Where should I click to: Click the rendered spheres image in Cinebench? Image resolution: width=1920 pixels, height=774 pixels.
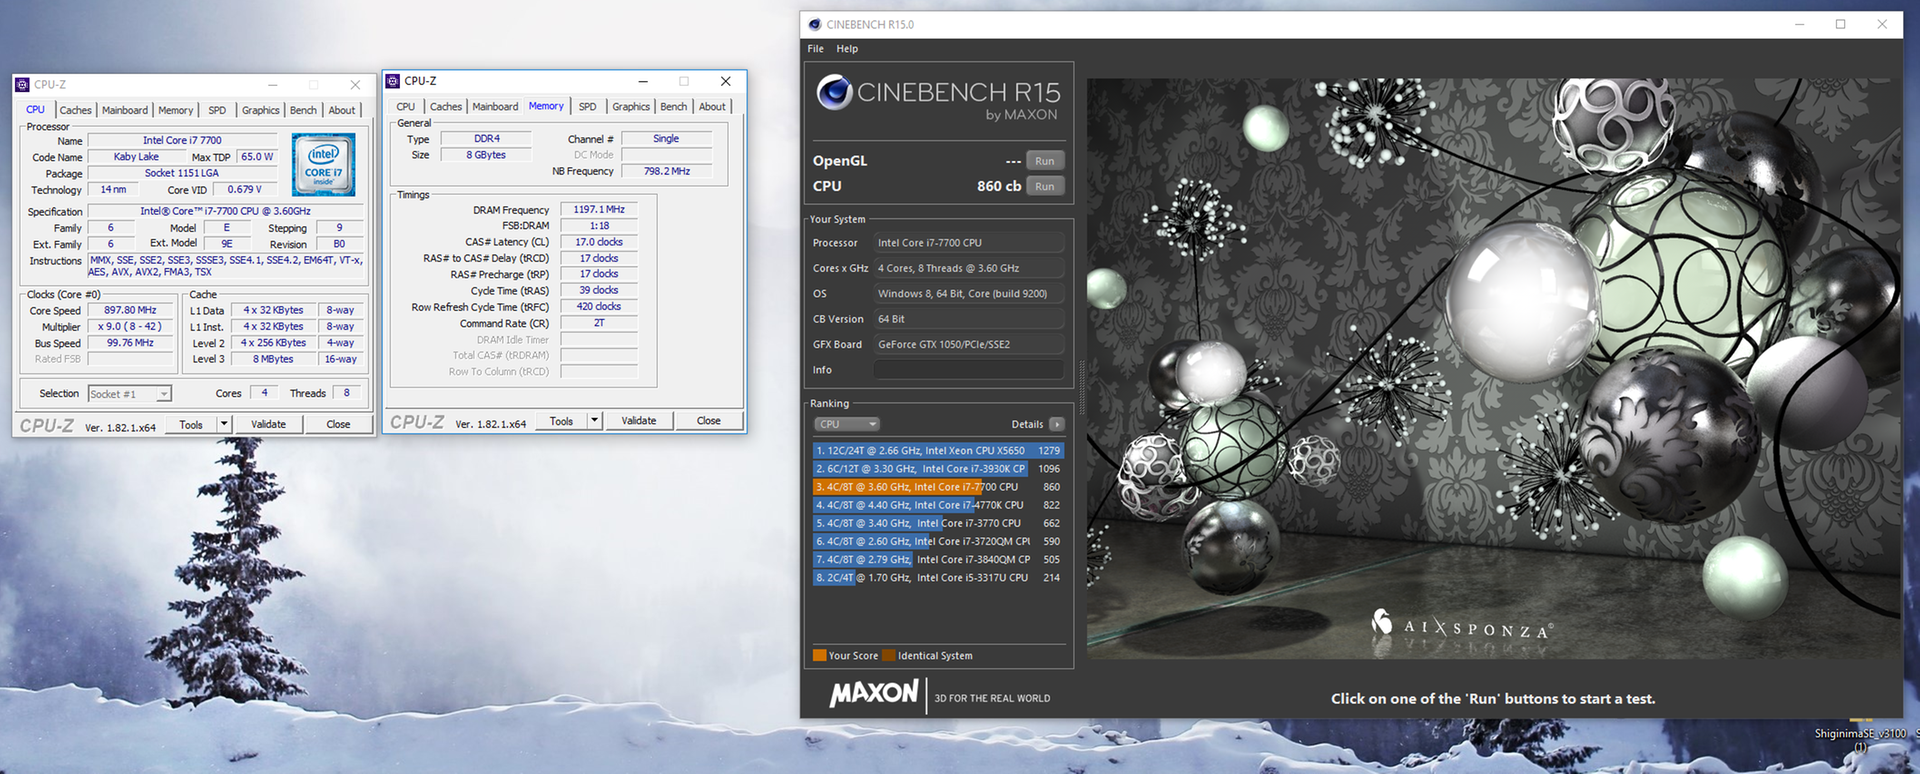(1494, 368)
